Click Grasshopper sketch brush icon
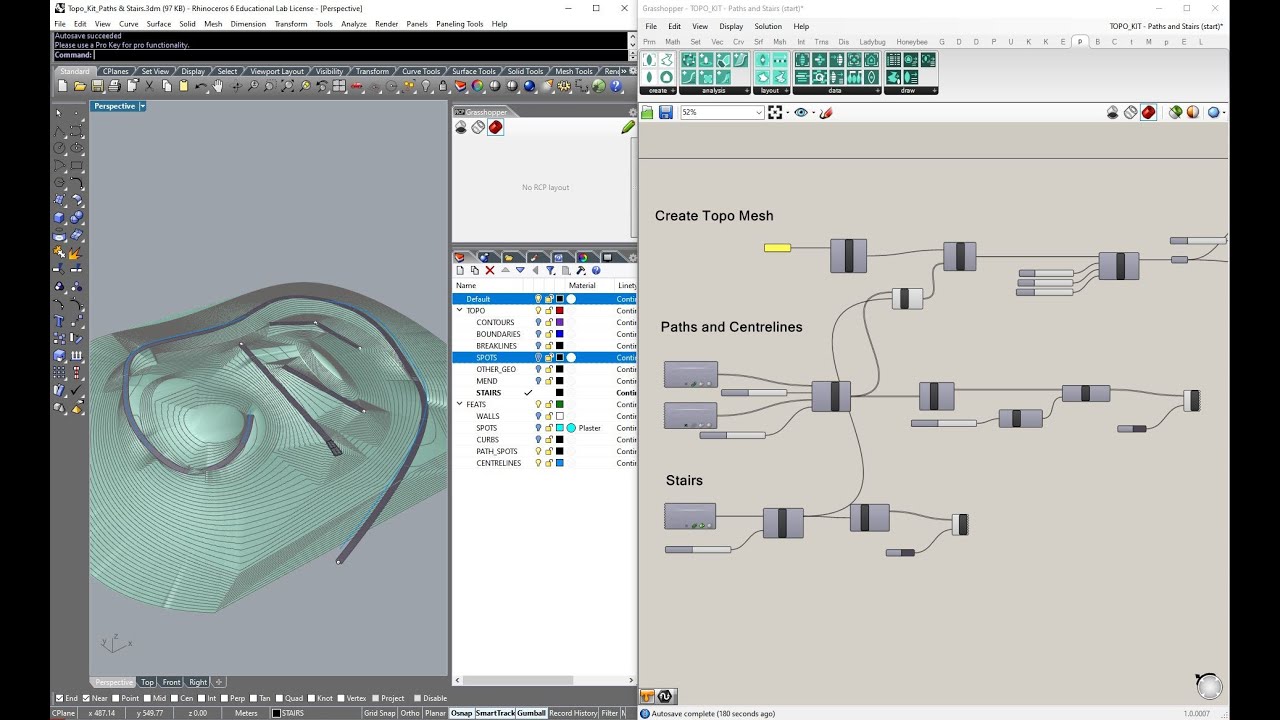Screen dimensions: 1280x720 point(826,113)
